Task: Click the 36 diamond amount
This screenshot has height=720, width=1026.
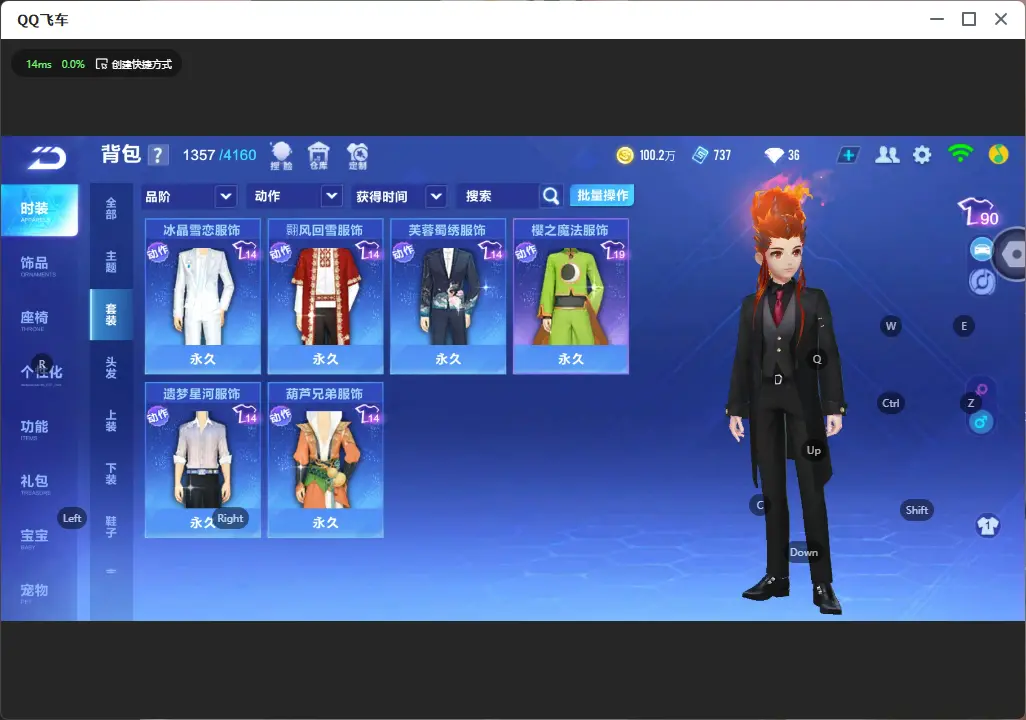Action: pyautogui.click(x=794, y=155)
